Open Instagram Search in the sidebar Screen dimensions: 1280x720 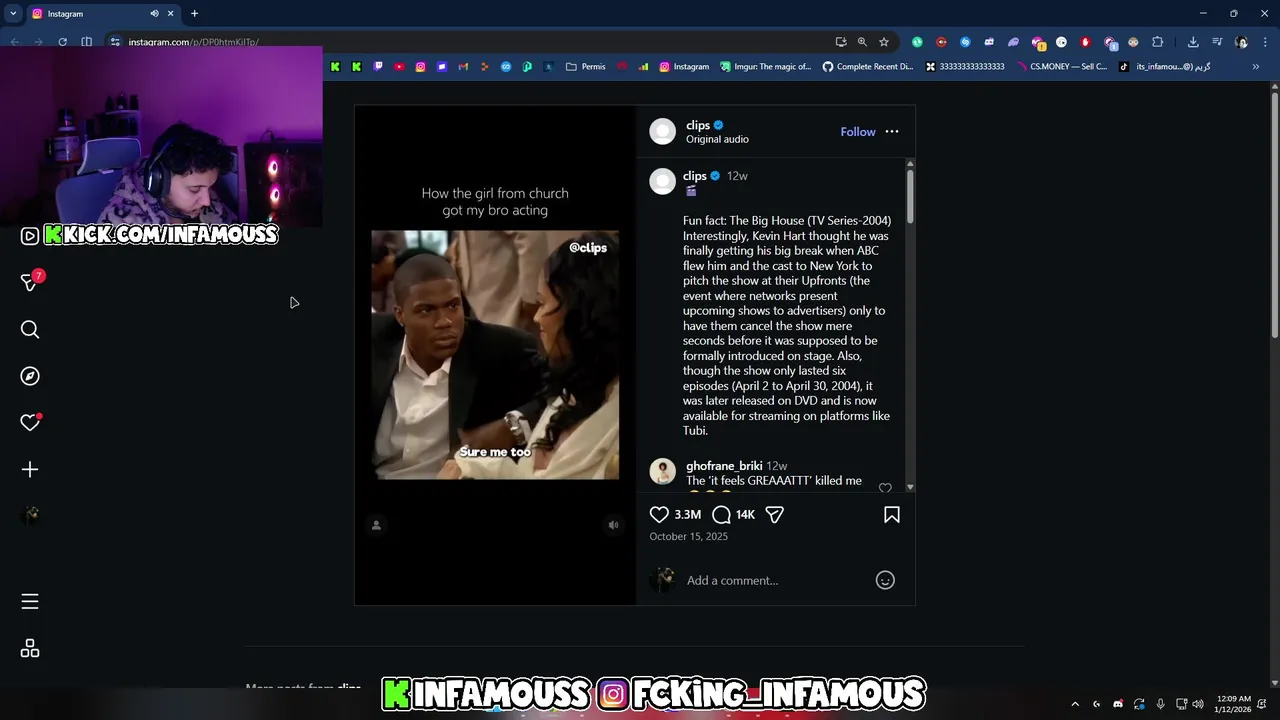(30, 330)
